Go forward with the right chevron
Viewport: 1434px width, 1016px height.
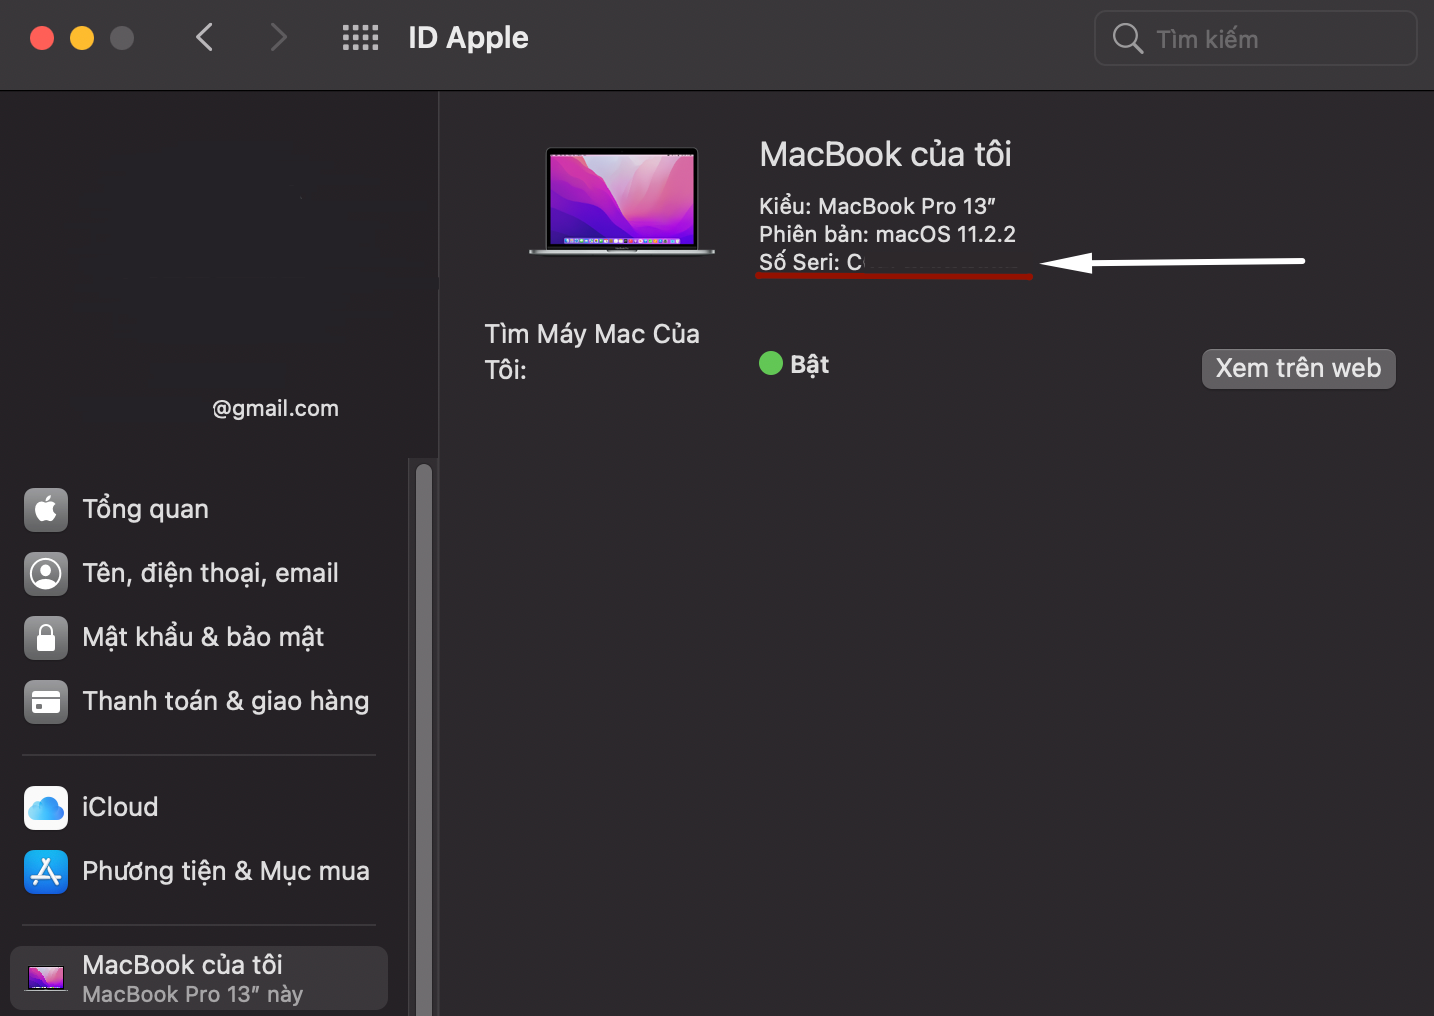pos(278,38)
